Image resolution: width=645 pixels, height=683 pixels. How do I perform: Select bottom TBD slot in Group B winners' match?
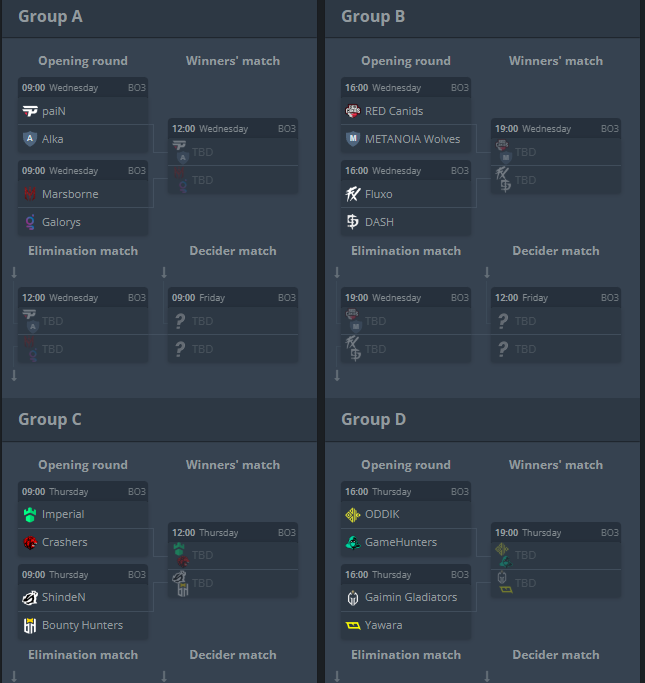556,179
